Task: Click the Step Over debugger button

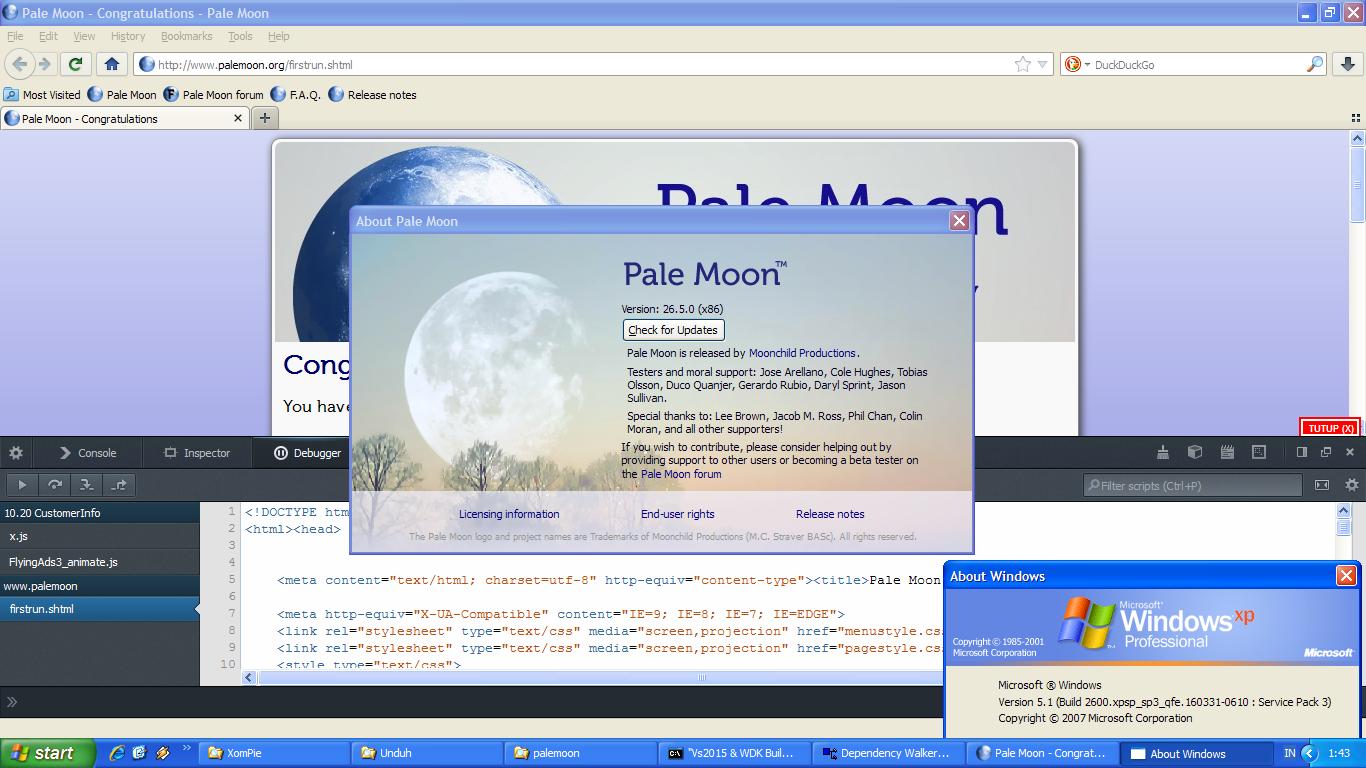Action: tap(54, 485)
